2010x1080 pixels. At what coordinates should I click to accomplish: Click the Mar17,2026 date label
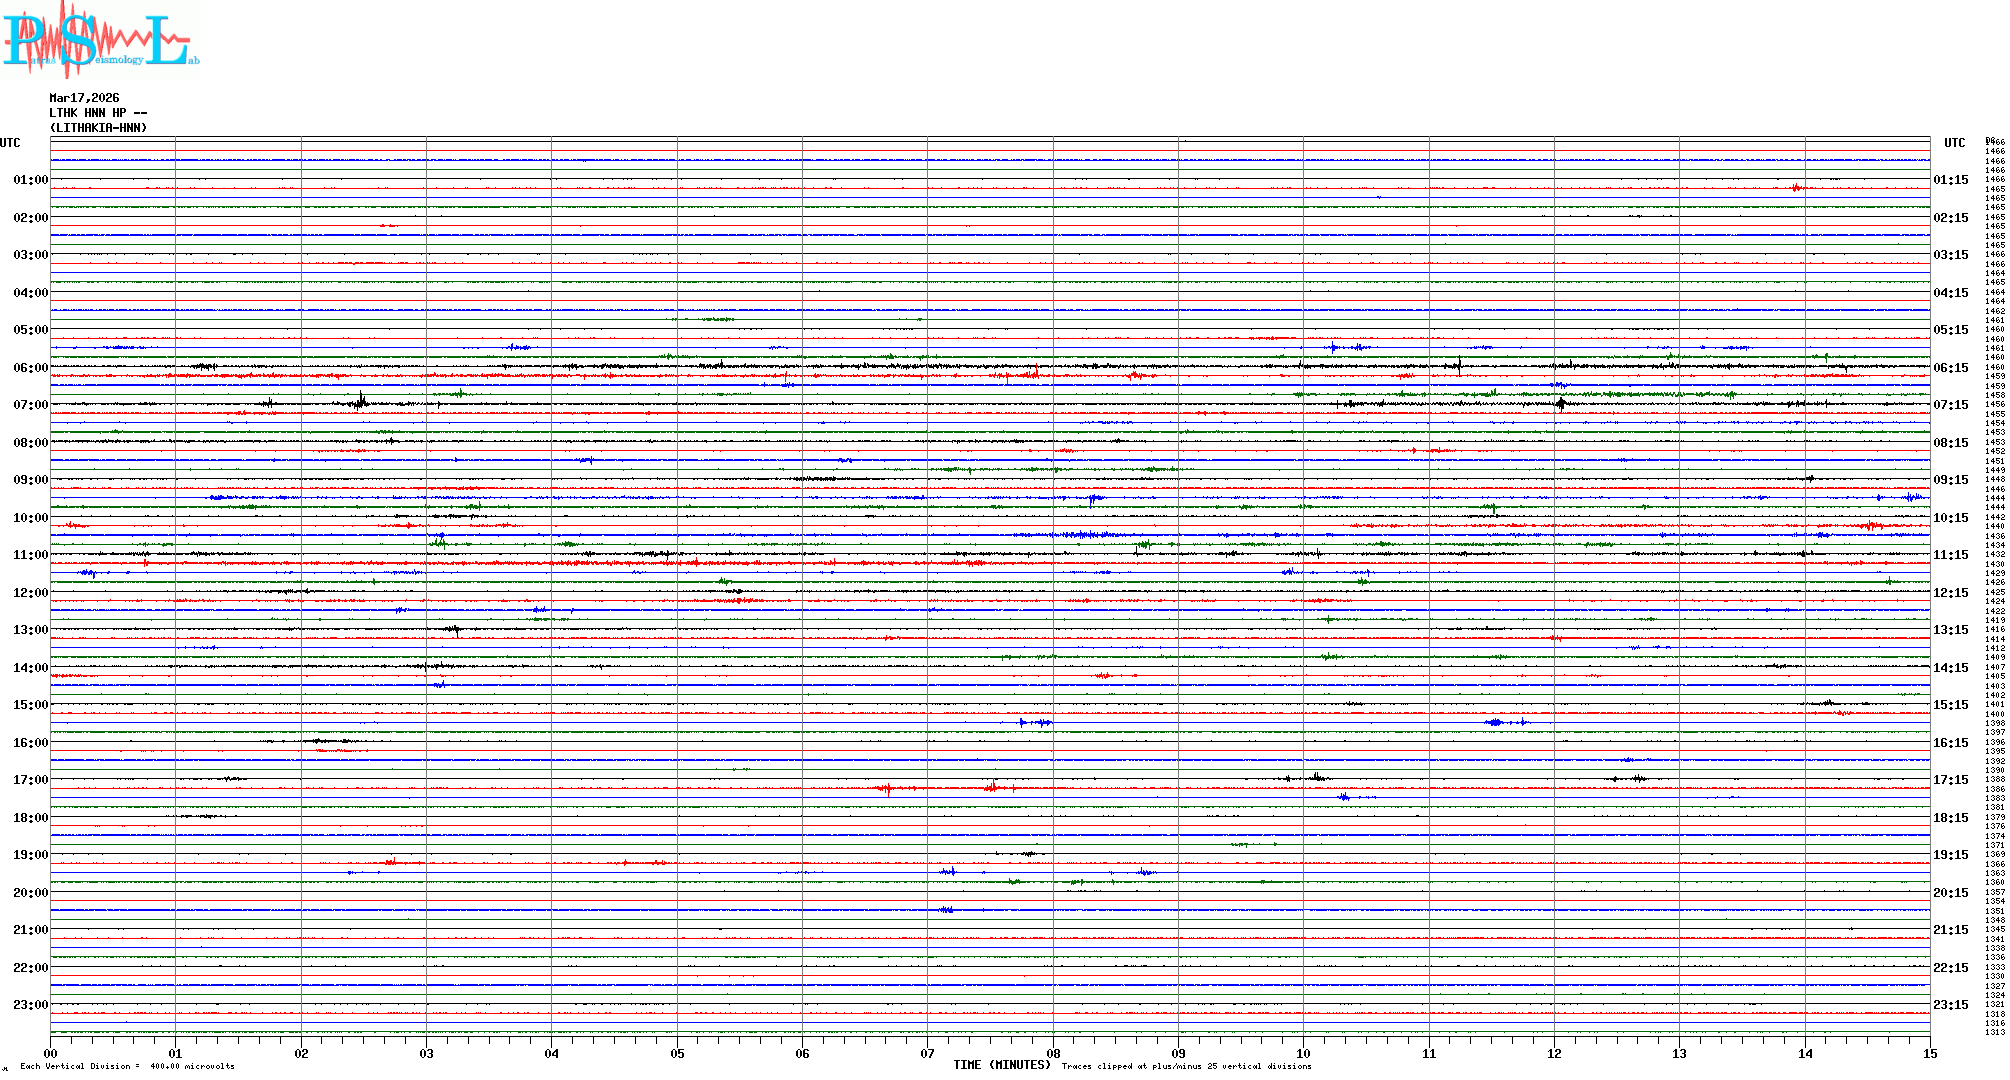tap(84, 98)
